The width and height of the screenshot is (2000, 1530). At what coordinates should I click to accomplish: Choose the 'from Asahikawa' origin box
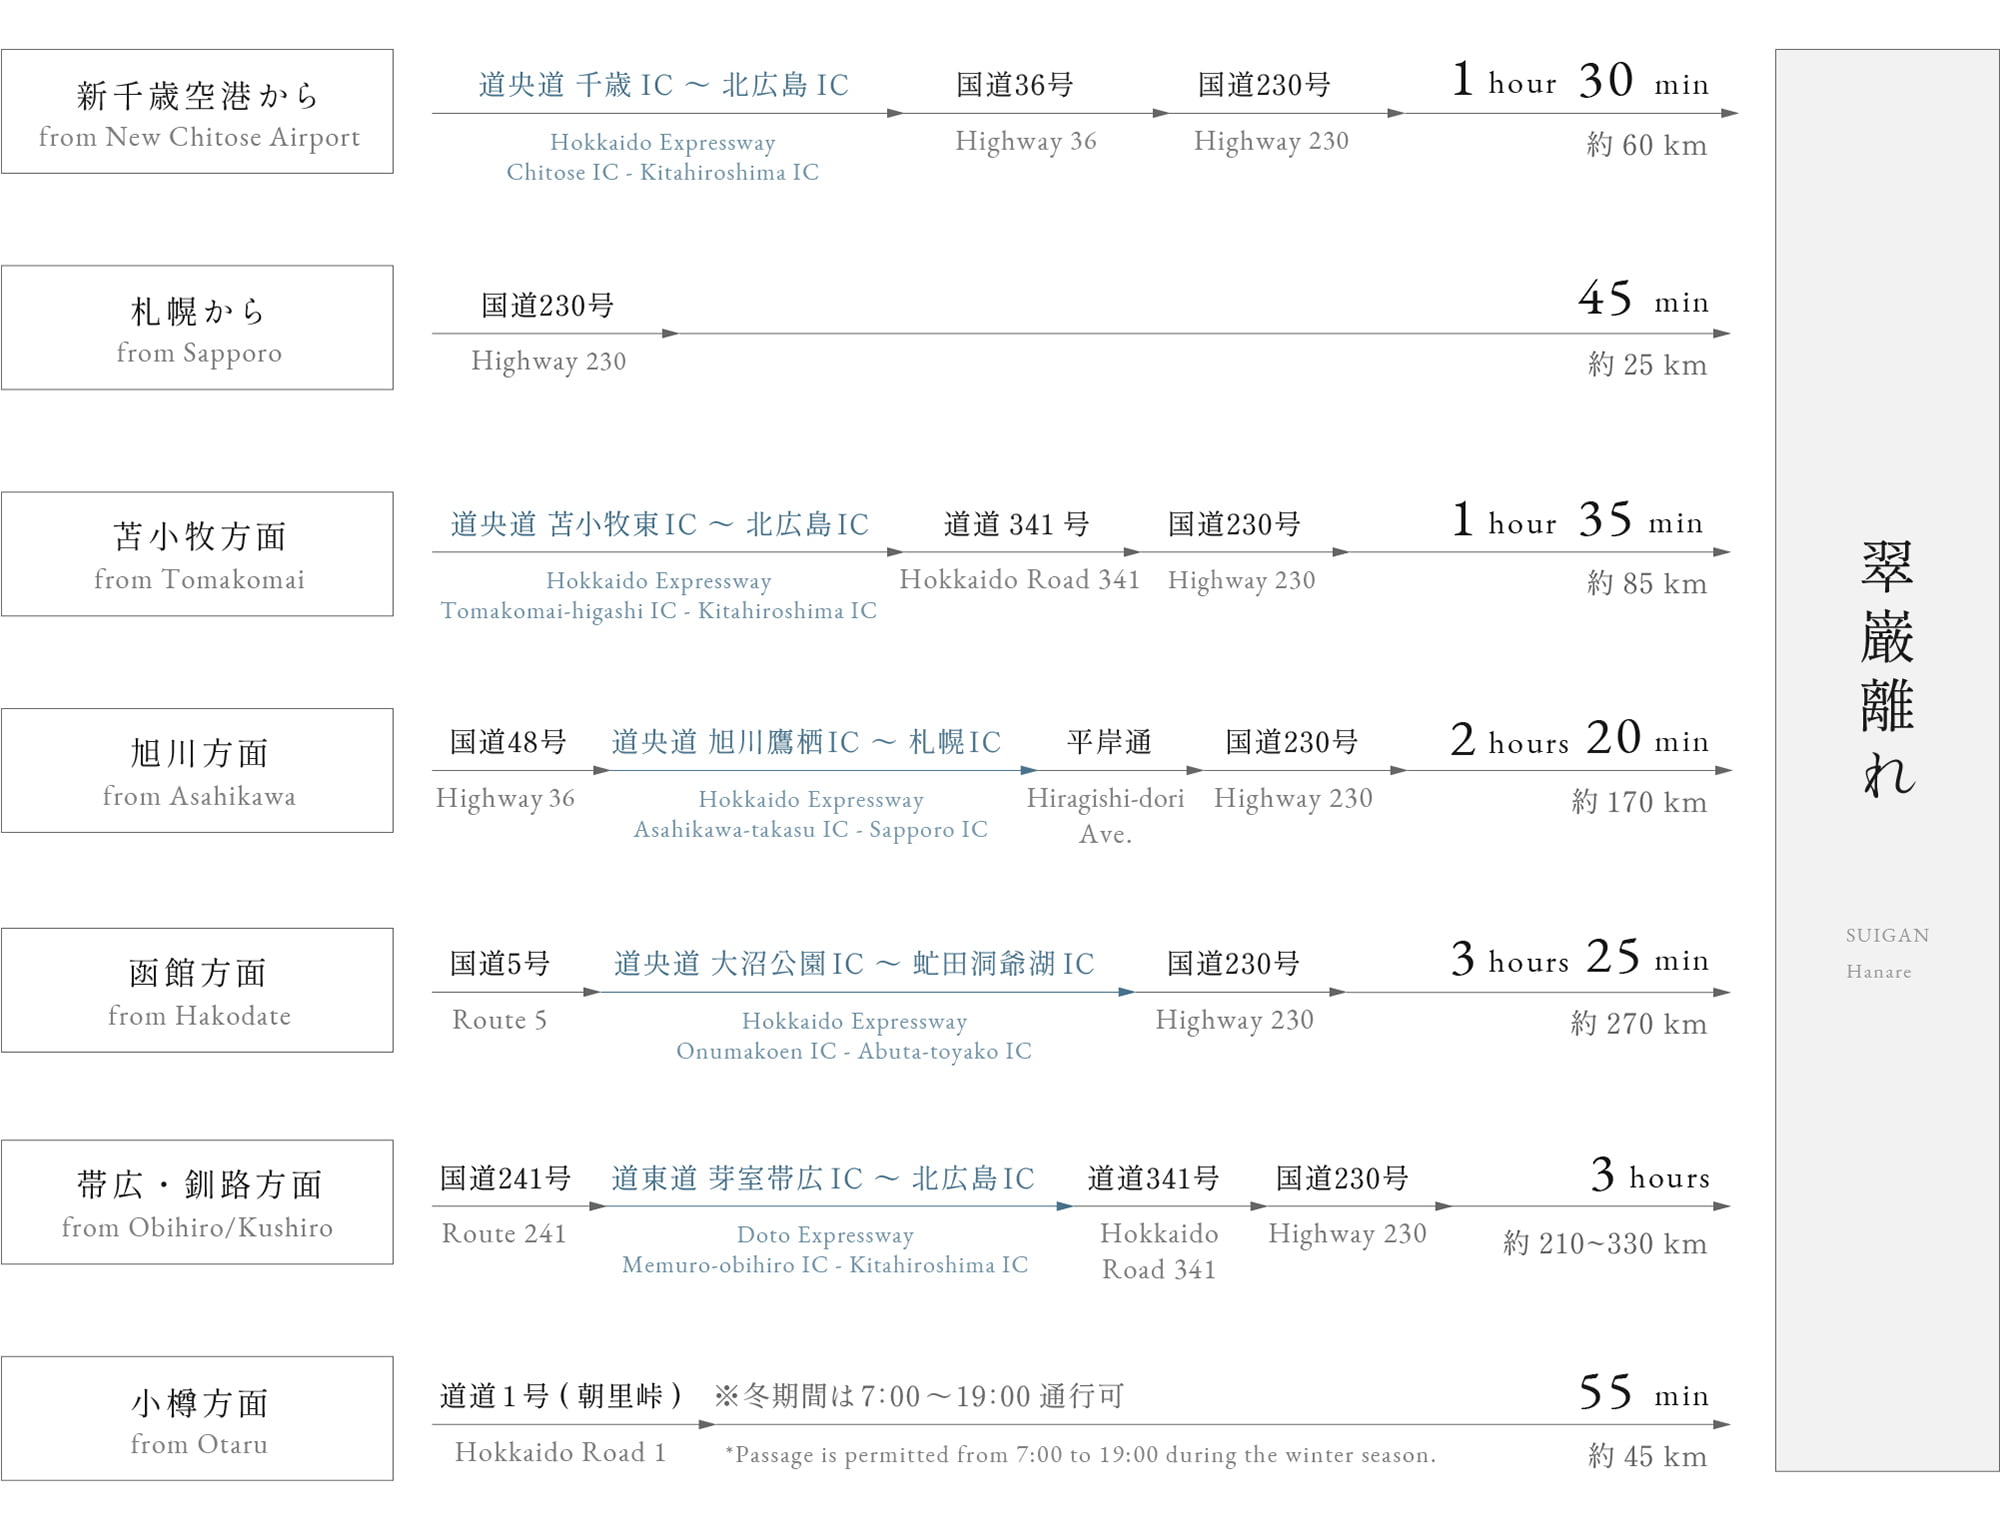click(197, 770)
